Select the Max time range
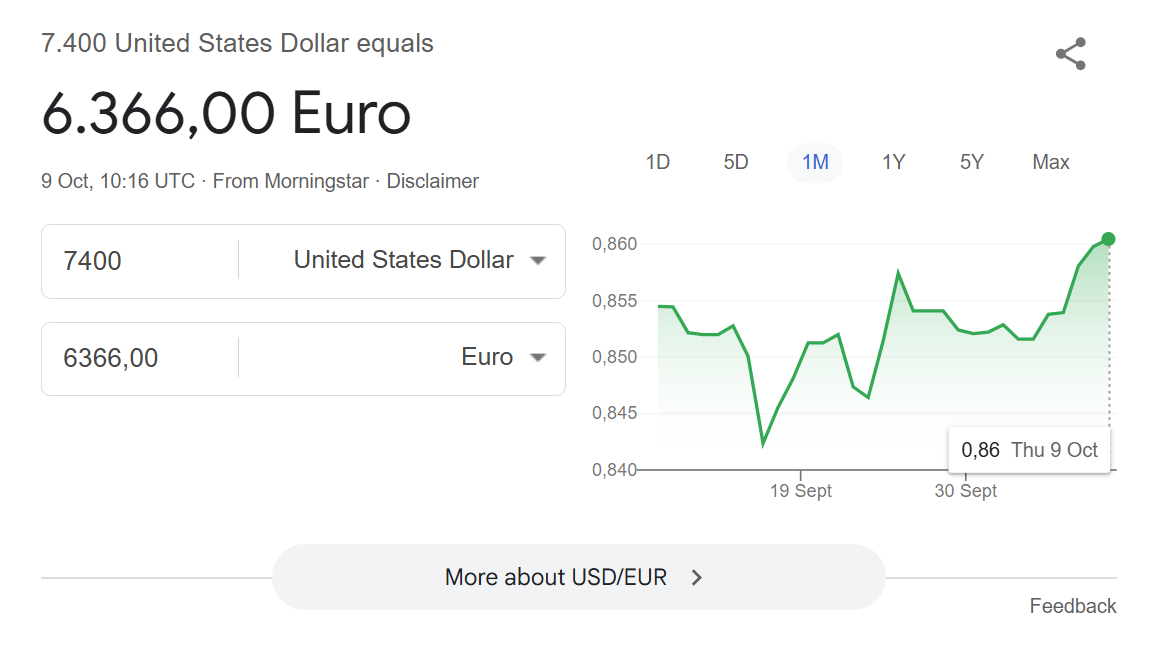 point(1051,162)
